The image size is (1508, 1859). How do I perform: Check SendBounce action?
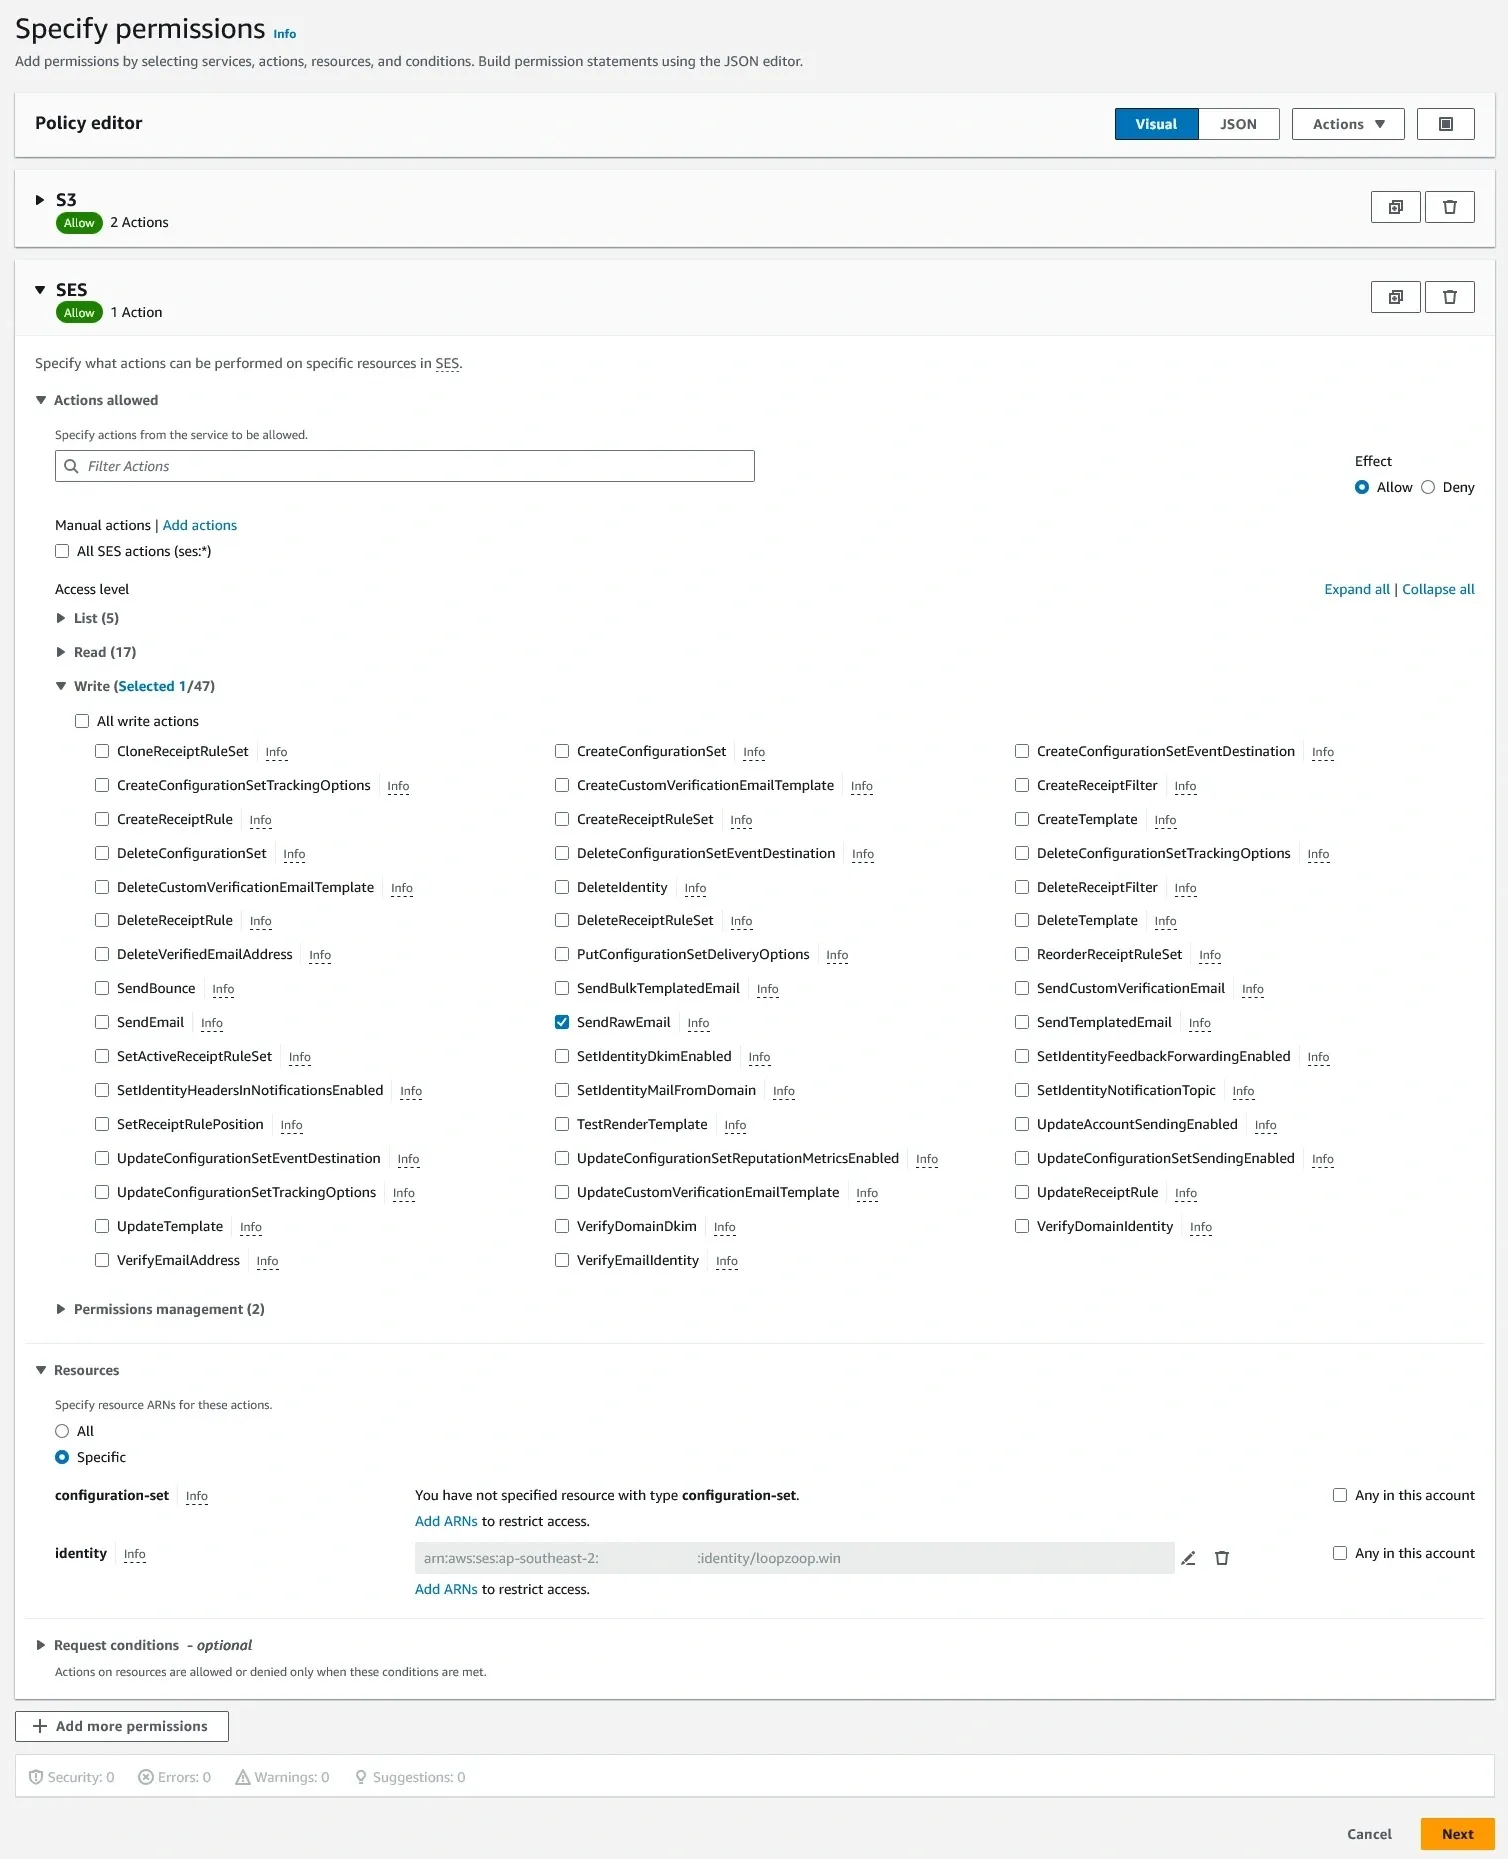[x=102, y=988]
